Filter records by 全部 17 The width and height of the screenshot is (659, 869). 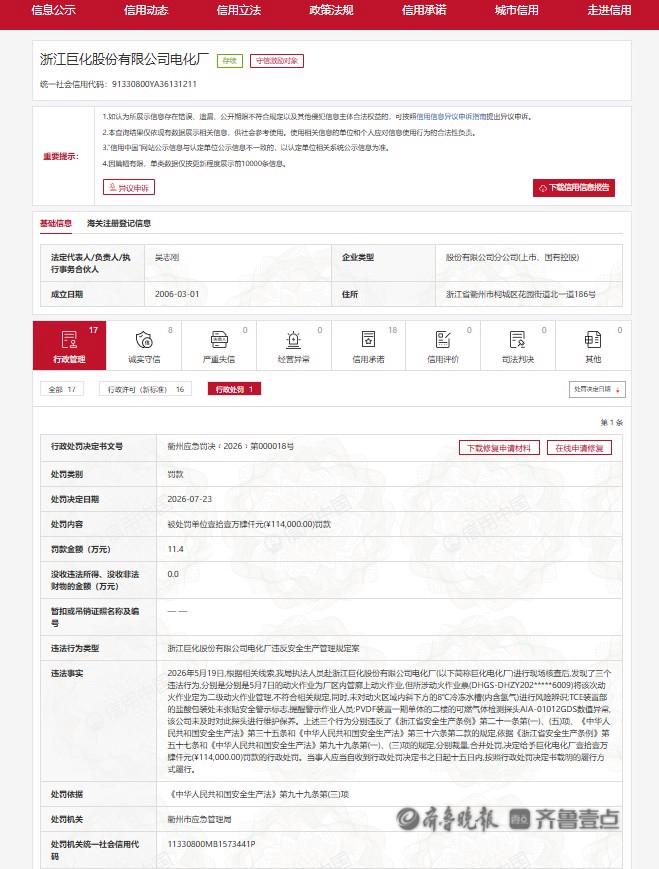pos(62,390)
